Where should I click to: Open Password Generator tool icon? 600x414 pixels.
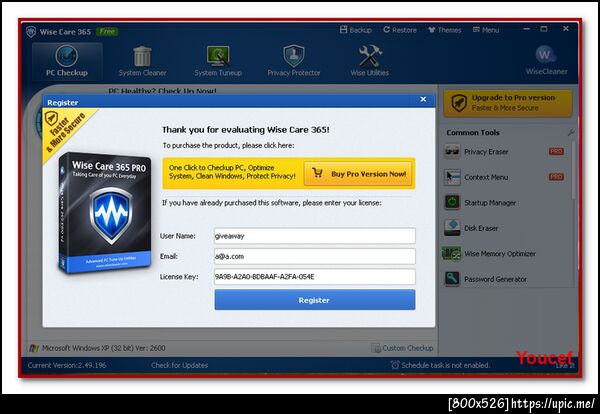coord(452,279)
